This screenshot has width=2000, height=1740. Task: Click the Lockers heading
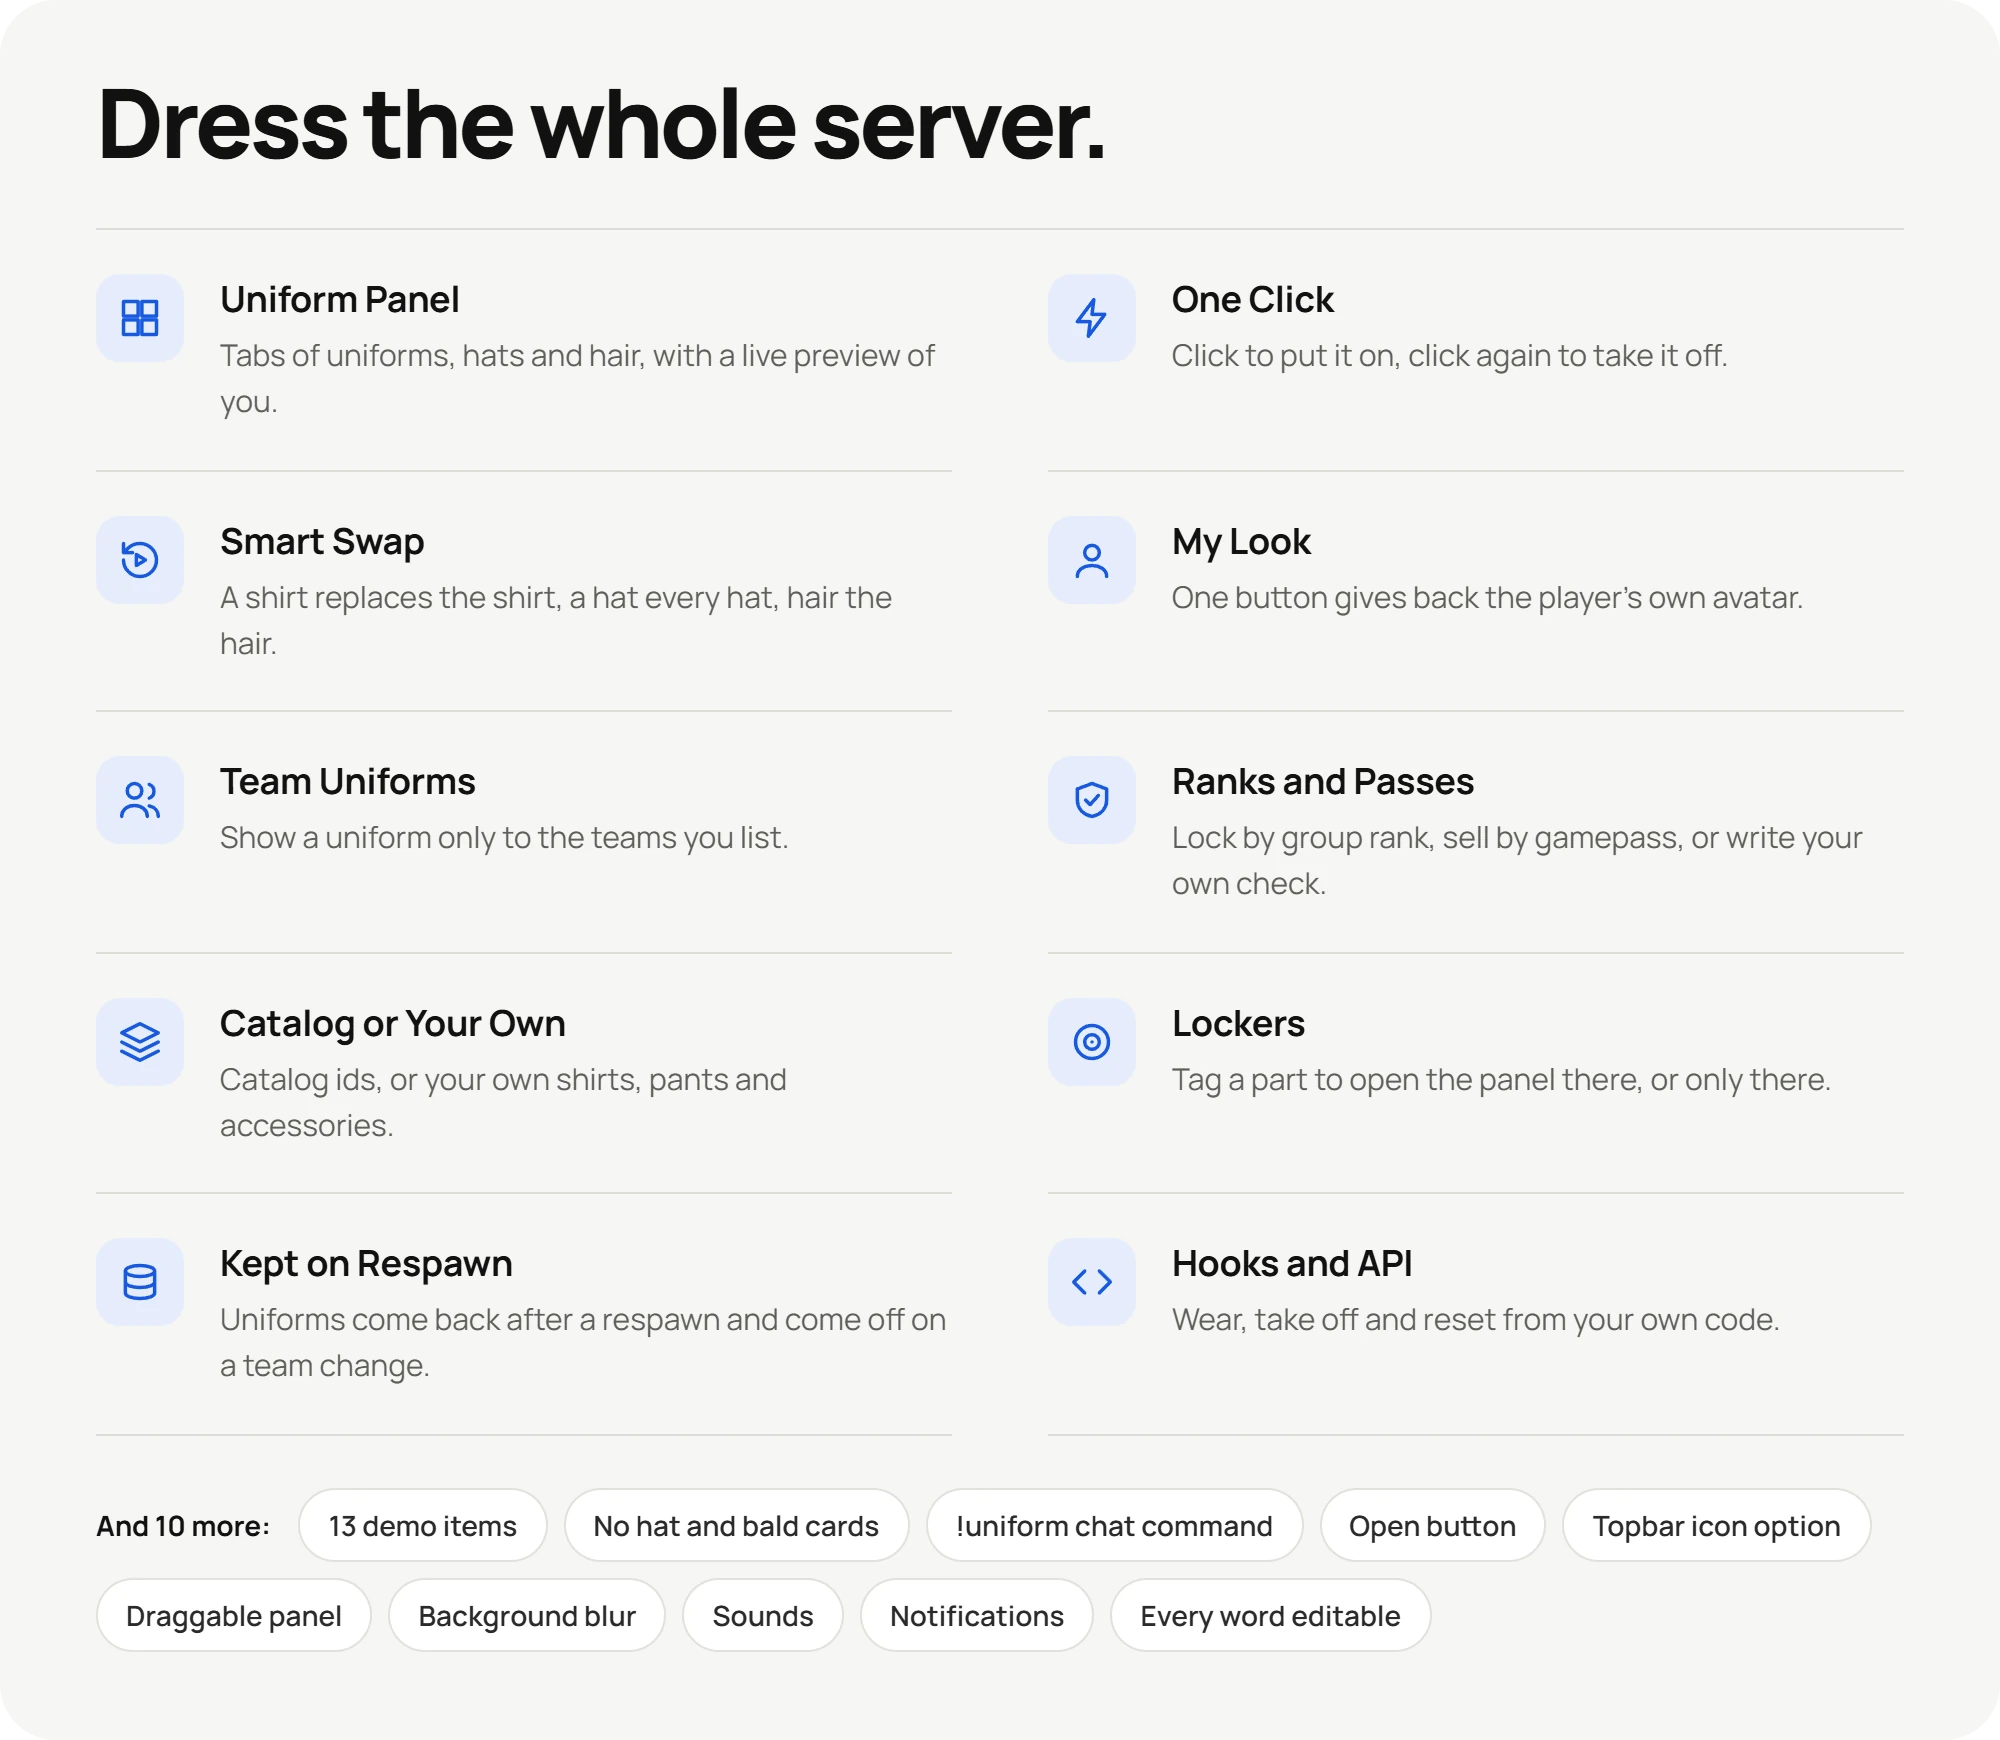1238,1024
